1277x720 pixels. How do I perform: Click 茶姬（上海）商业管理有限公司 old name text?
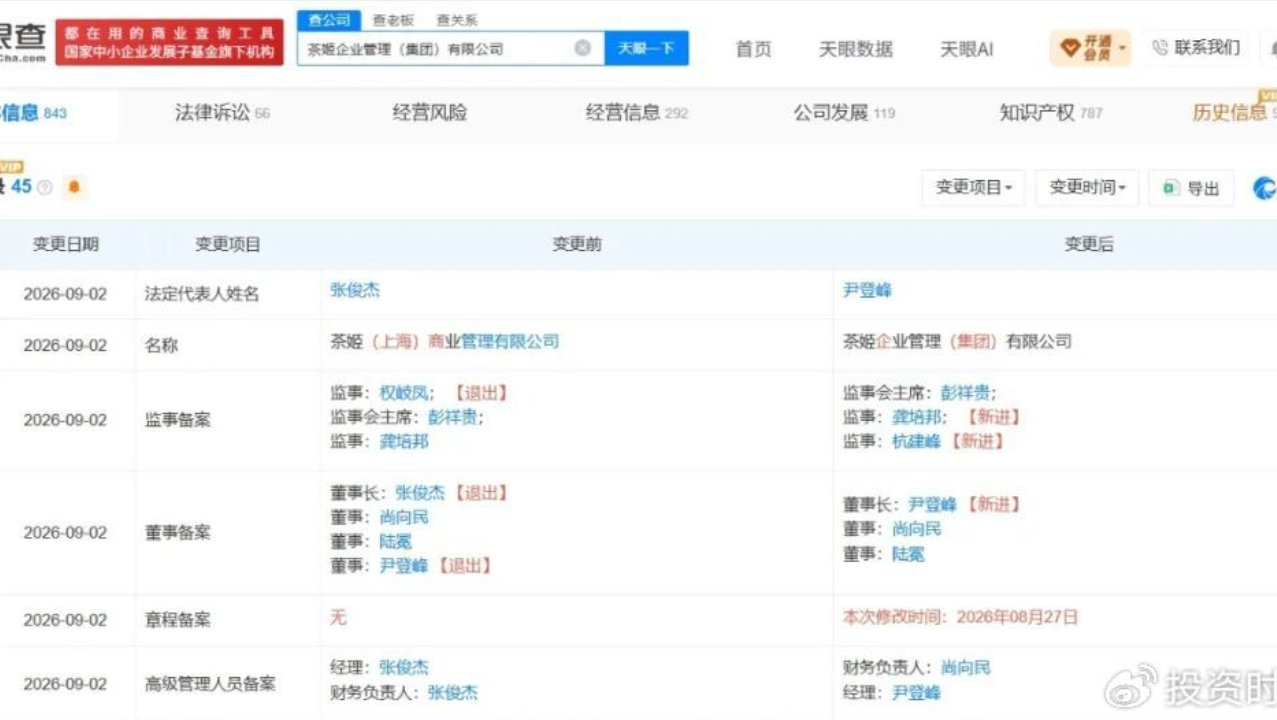(445, 341)
